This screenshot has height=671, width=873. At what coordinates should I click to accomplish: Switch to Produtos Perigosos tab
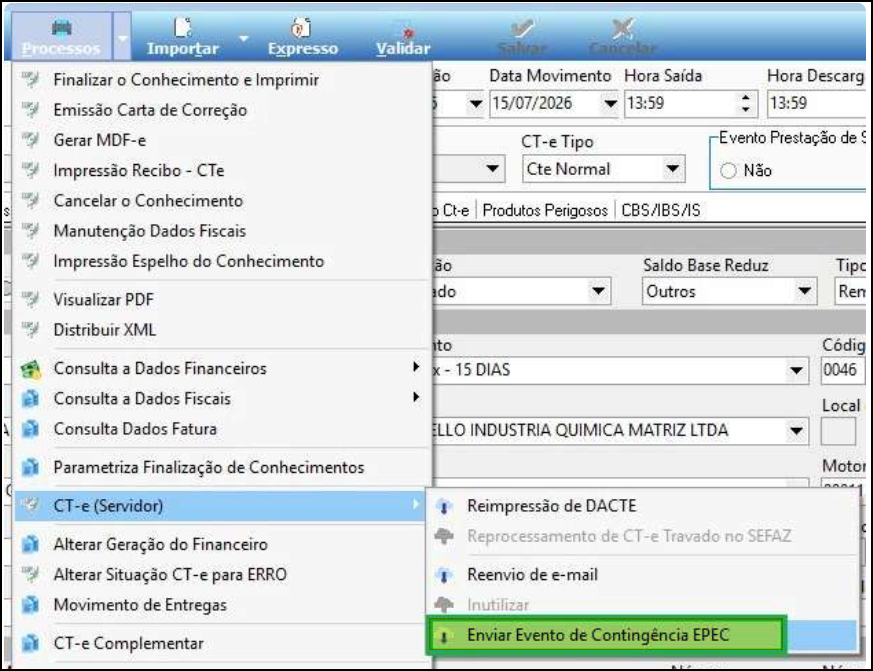(x=545, y=210)
